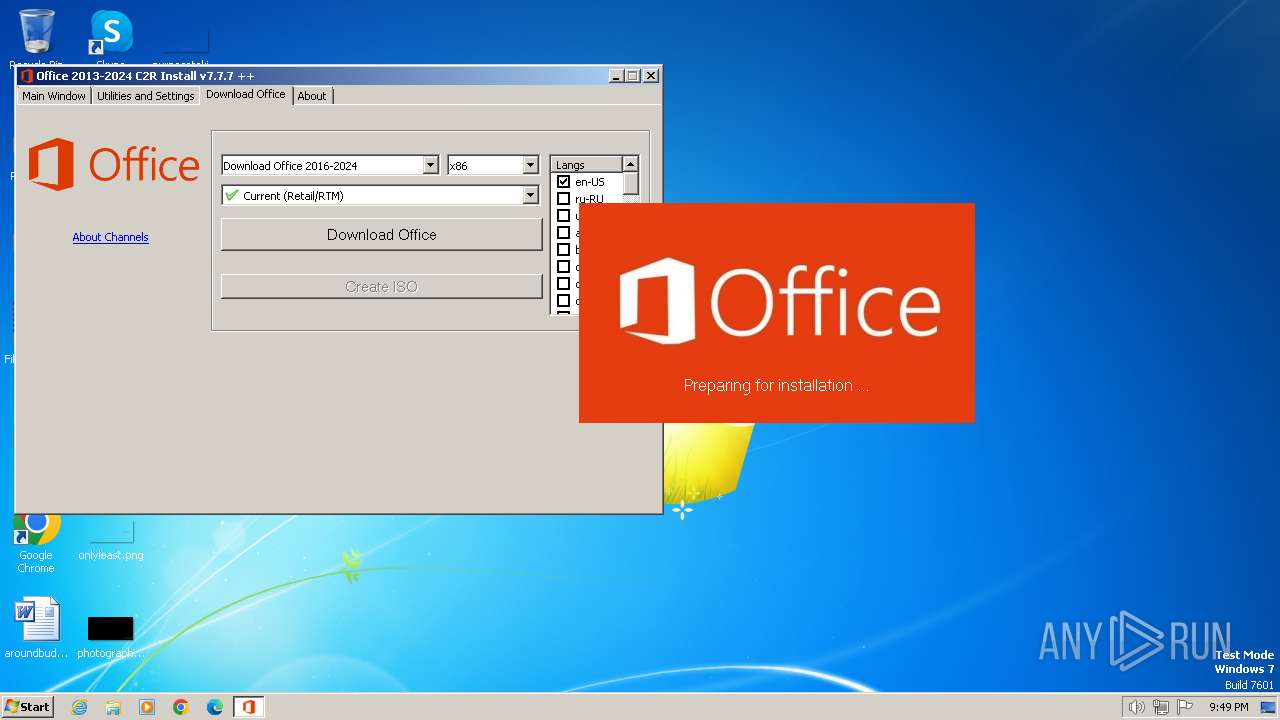Select the Download Office tab

246,94
